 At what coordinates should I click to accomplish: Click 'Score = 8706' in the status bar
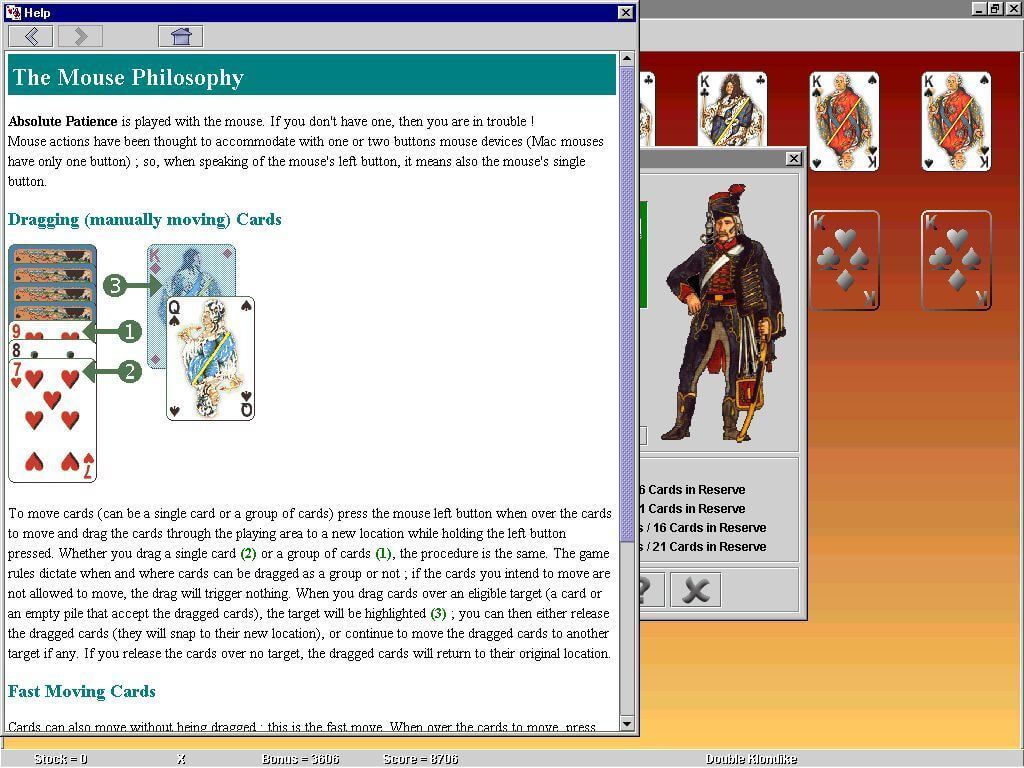pos(420,759)
